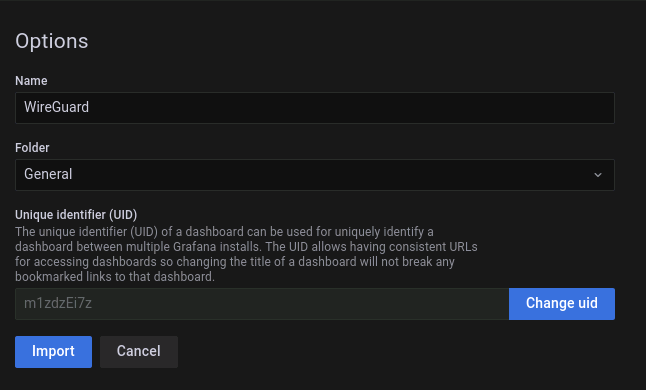Cancel the dashboard import
This screenshot has height=390, width=646.
(x=139, y=352)
